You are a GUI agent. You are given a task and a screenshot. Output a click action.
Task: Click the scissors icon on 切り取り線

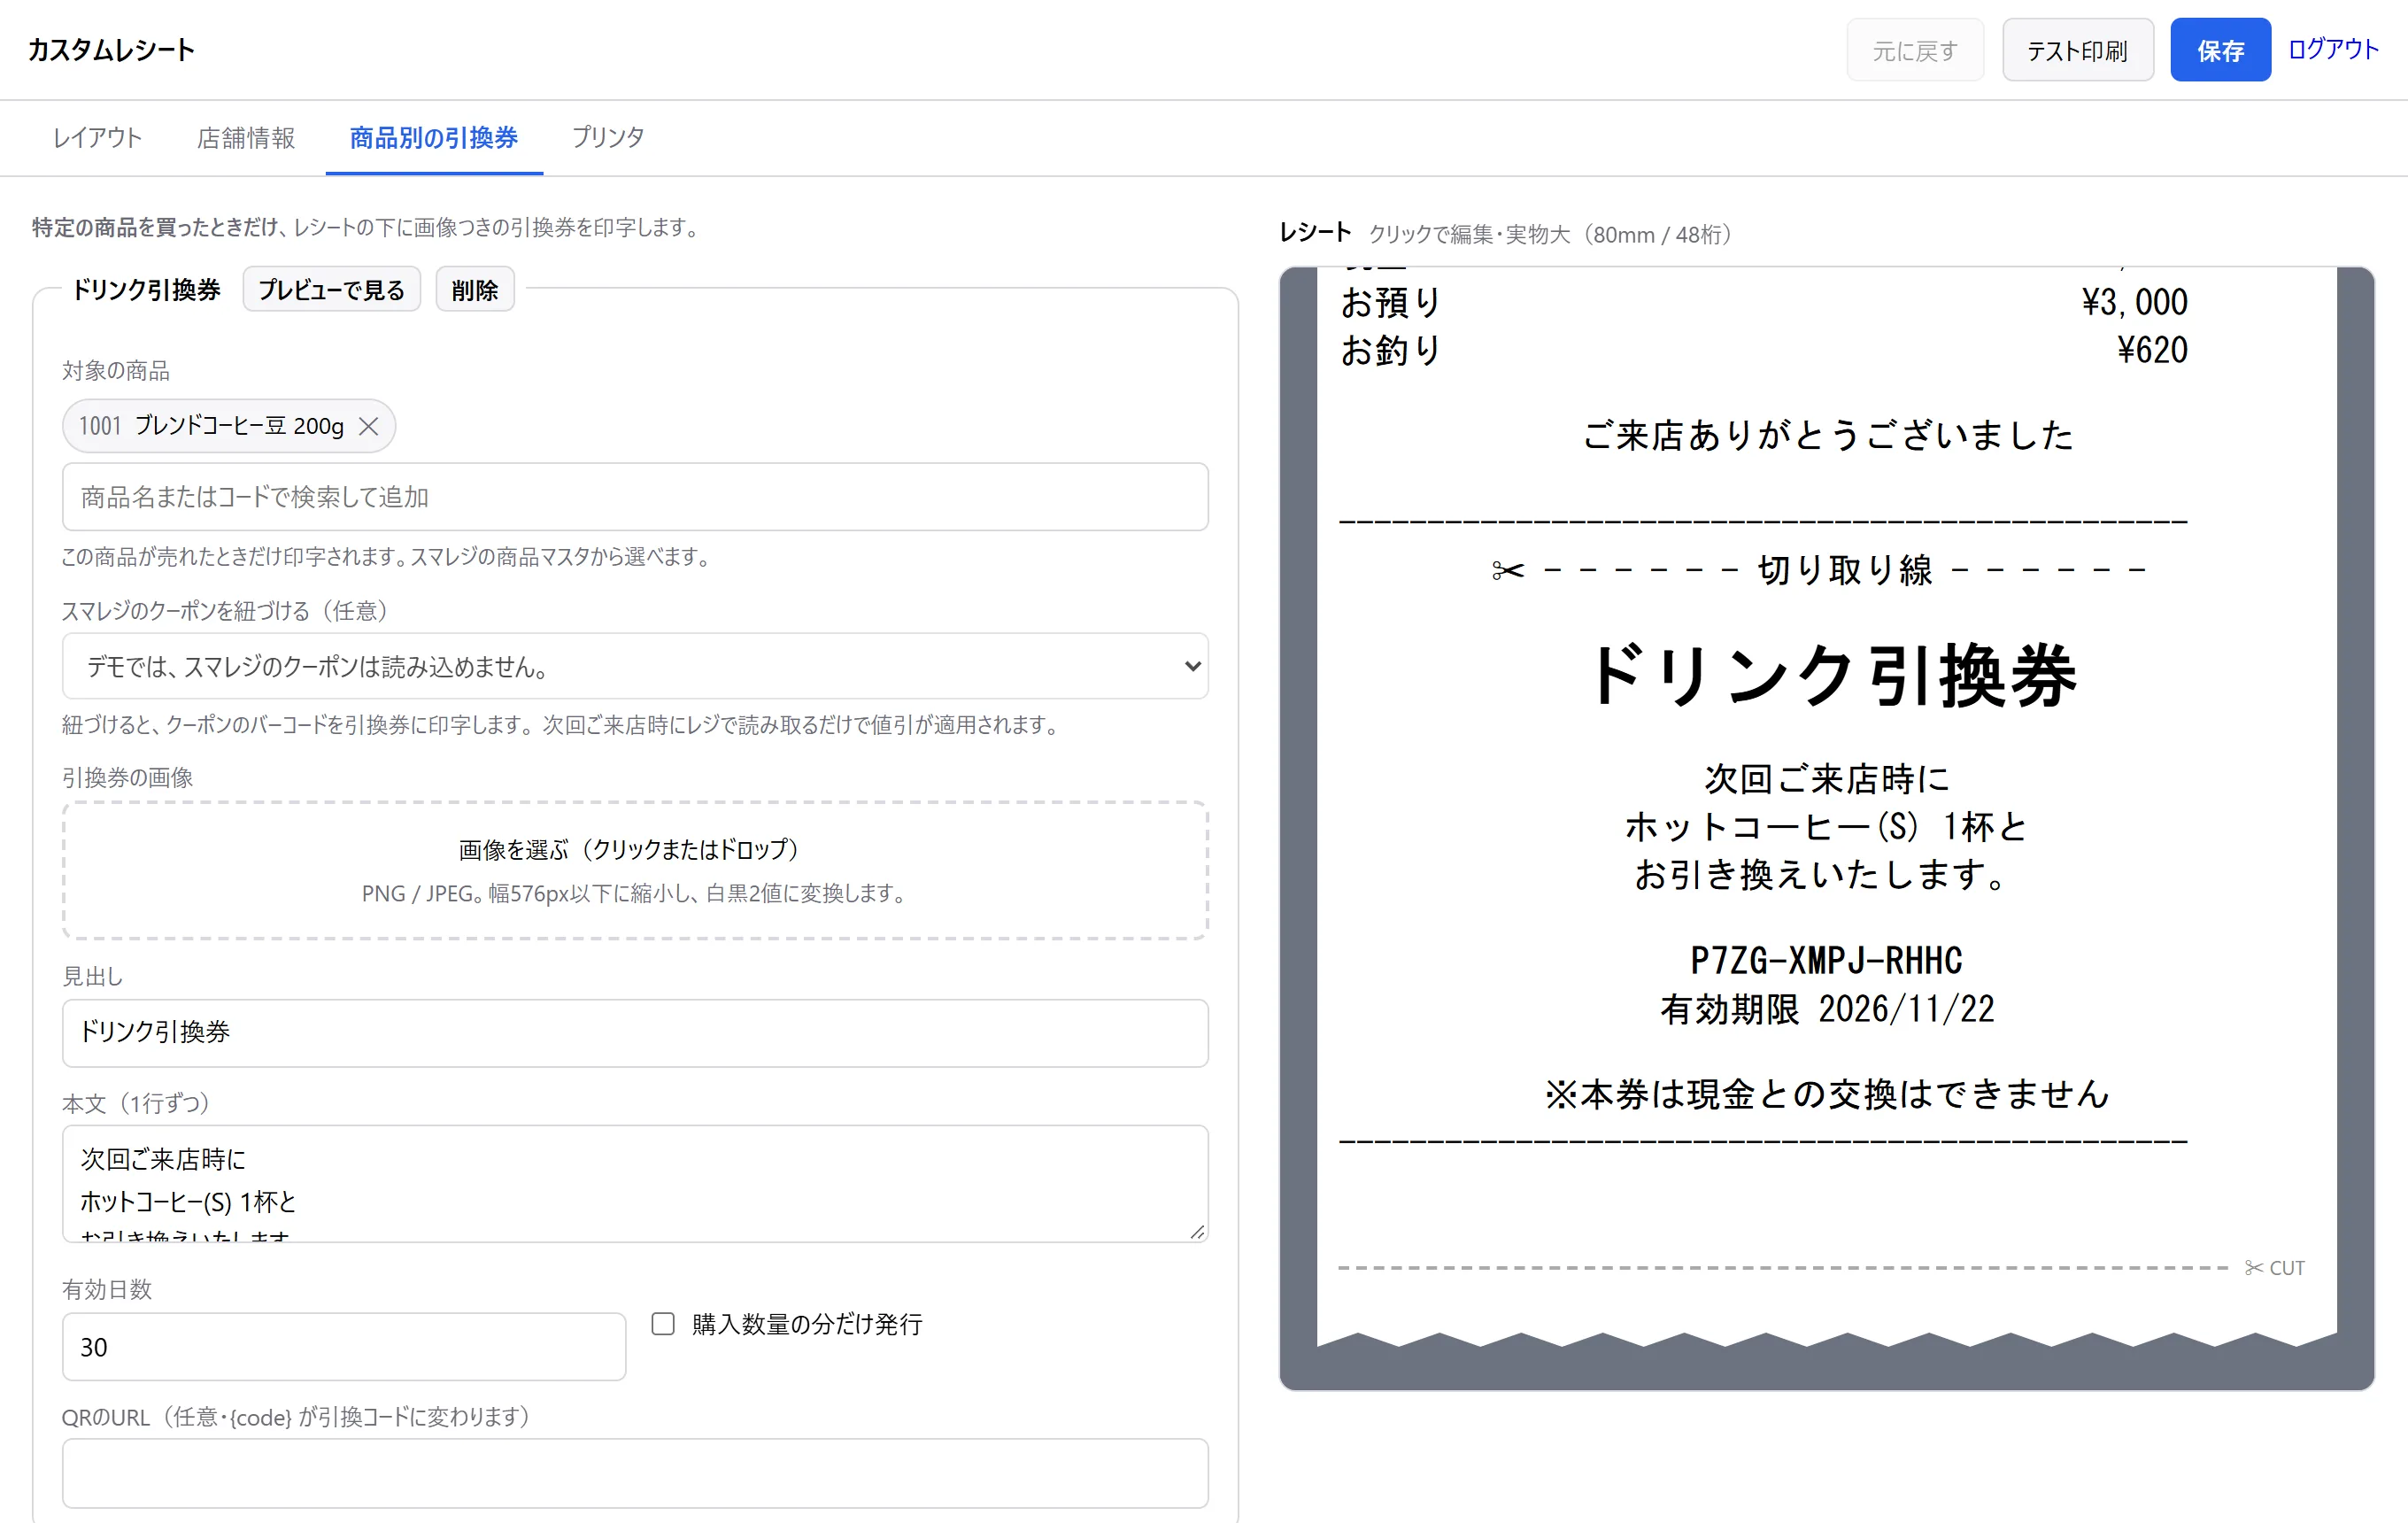1507,570
